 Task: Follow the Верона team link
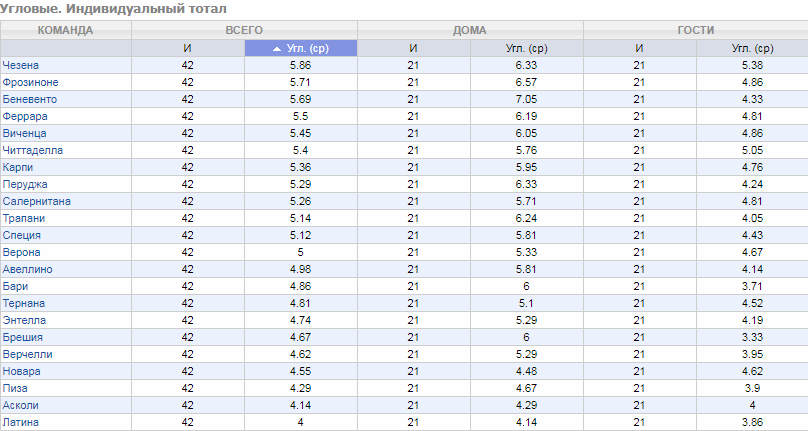pyautogui.click(x=21, y=252)
